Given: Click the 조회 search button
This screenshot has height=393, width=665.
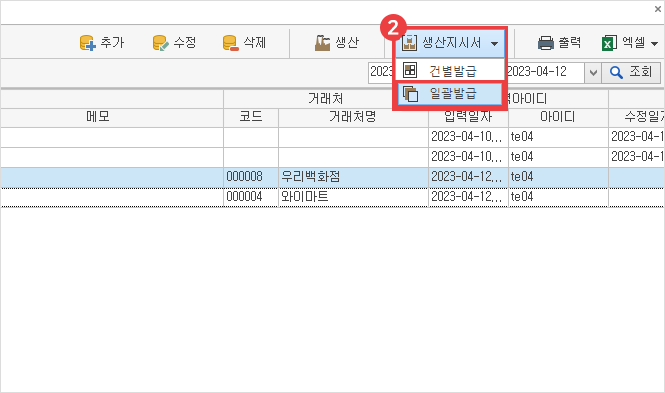Looking at the screenshot, I should (x=631, y=72).
